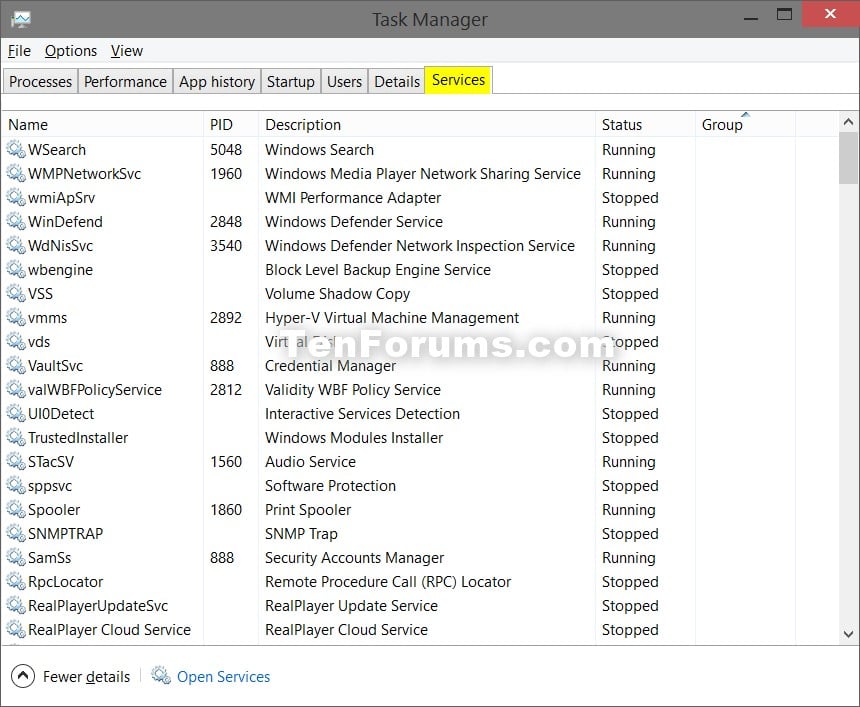Select "Hyper-V Virtual Machine Management" description

tap(392, 318)
